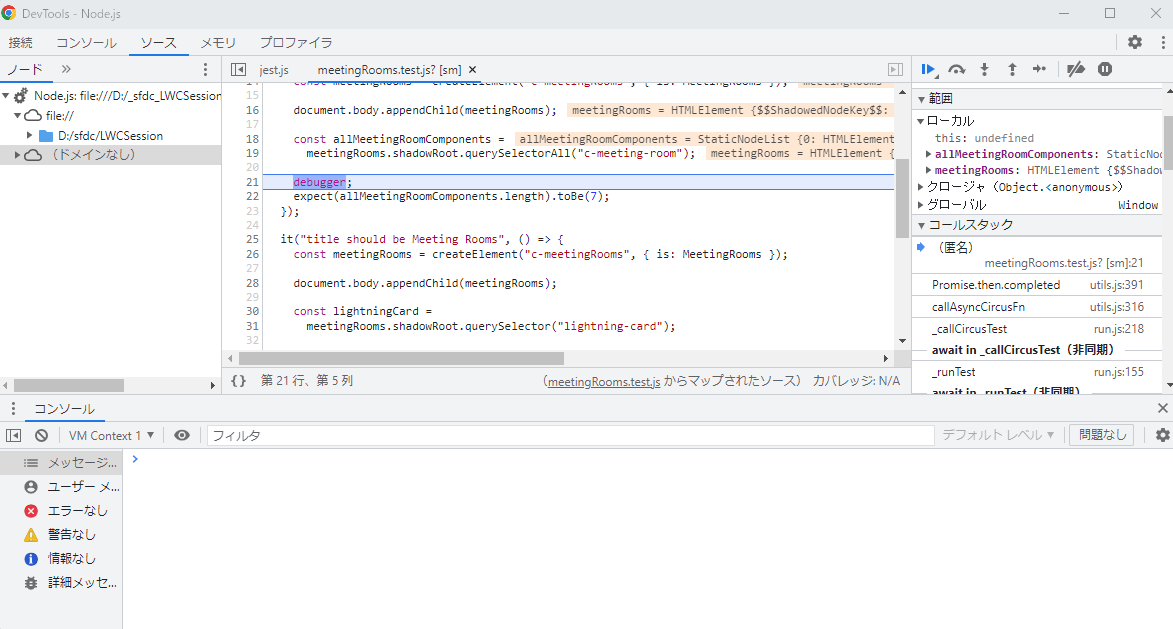Open DevTools settings gear
1173x629 pixels.
click(1135, 43)
